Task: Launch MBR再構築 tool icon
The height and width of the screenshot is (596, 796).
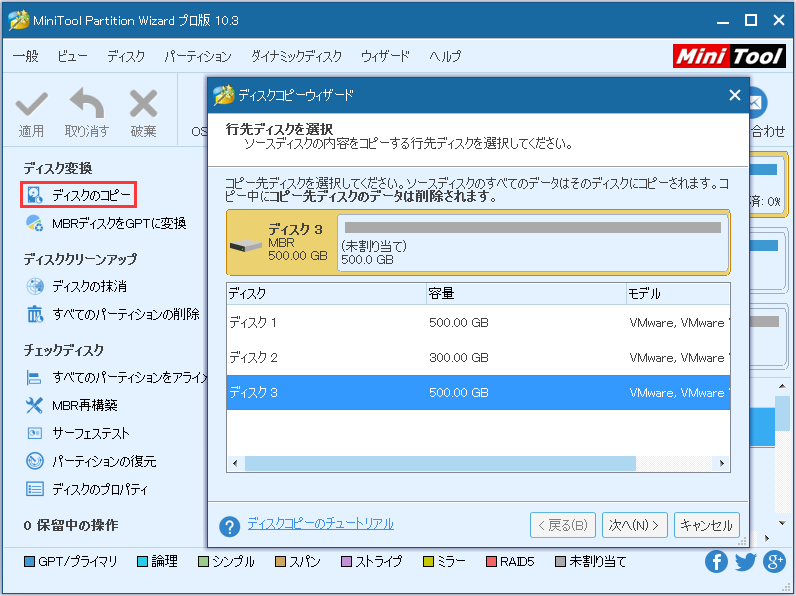Action: pos(34,405)
